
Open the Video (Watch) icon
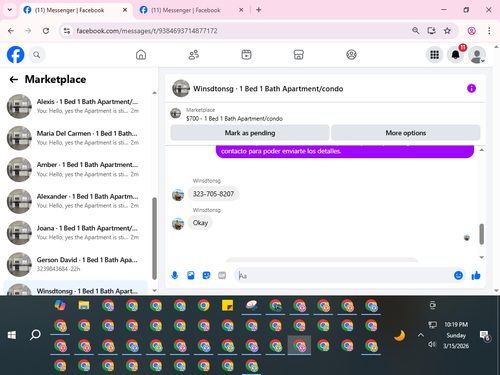(246, 55)
